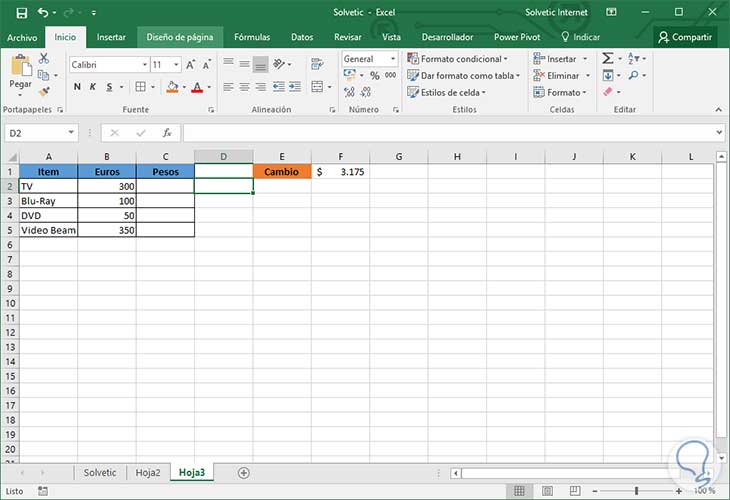Click the Copy icon in Portapapeles
Viewport: 730px width, 500px height.
coord(43,75)
